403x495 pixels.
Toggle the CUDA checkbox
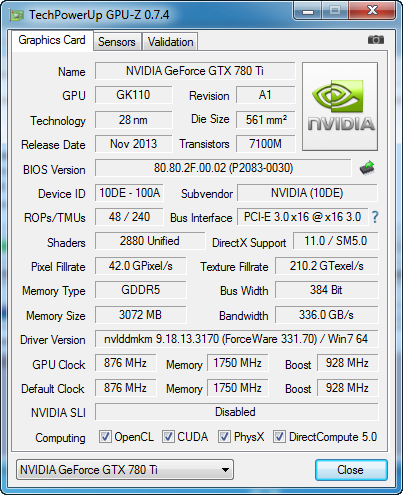[168, 437]
